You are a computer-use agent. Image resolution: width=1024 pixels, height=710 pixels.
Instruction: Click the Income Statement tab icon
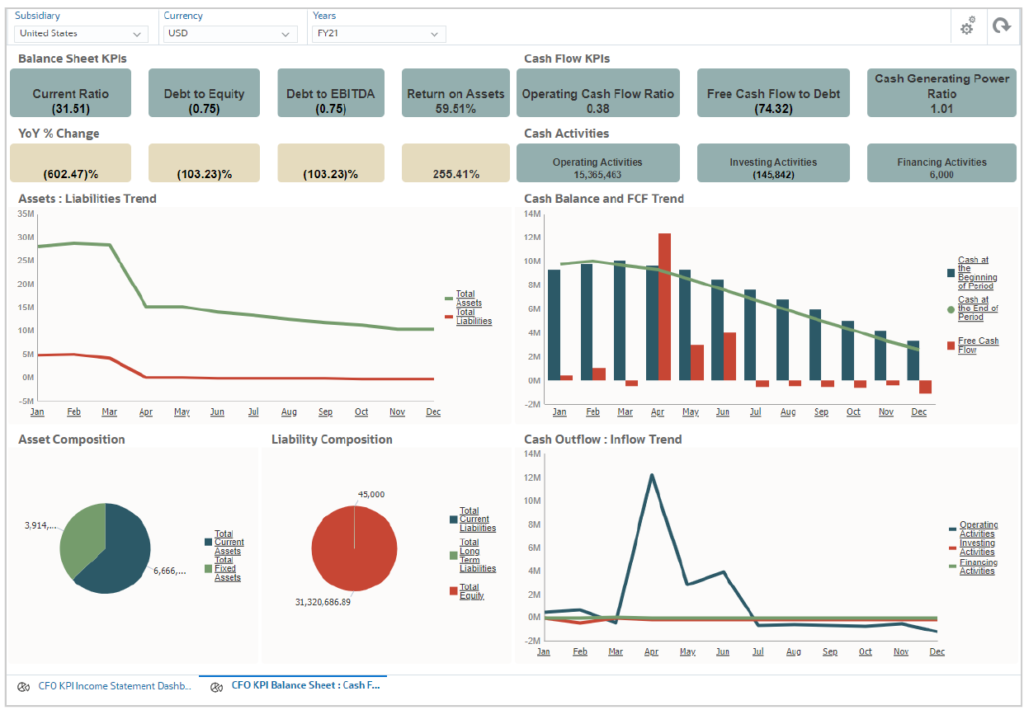click(25, 687)
